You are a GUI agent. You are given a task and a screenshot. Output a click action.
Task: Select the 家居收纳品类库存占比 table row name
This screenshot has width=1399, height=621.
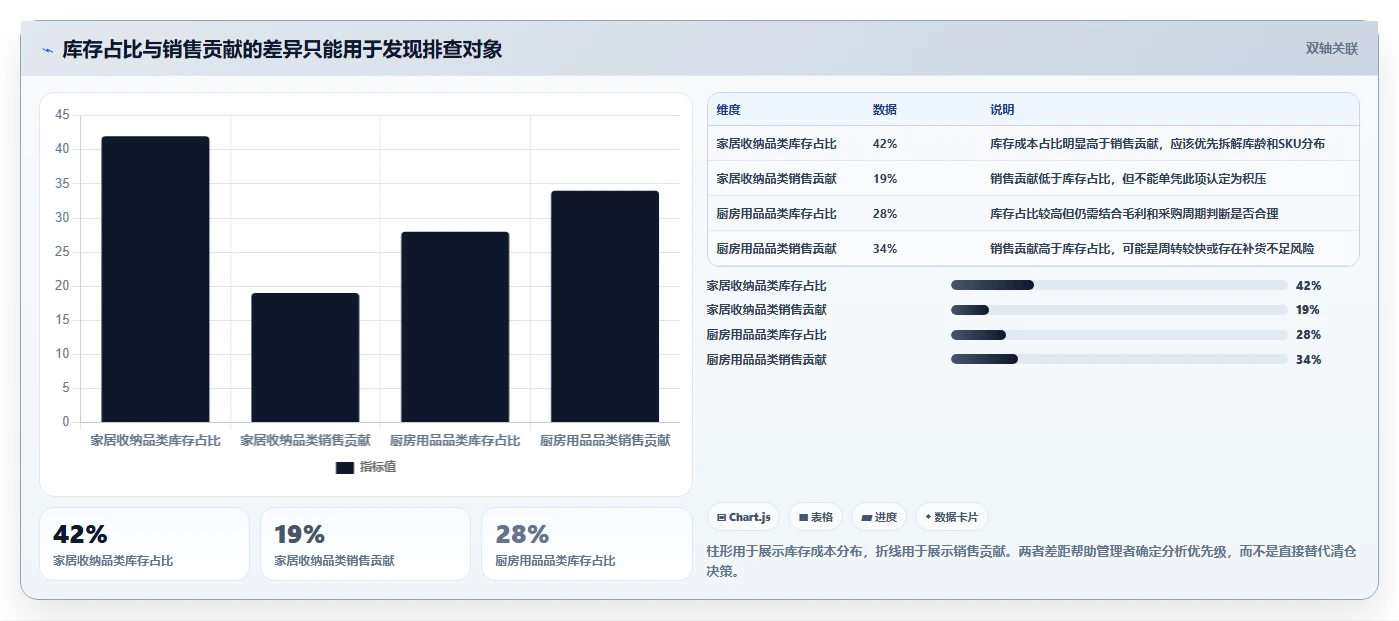click(x=777, y=144)
